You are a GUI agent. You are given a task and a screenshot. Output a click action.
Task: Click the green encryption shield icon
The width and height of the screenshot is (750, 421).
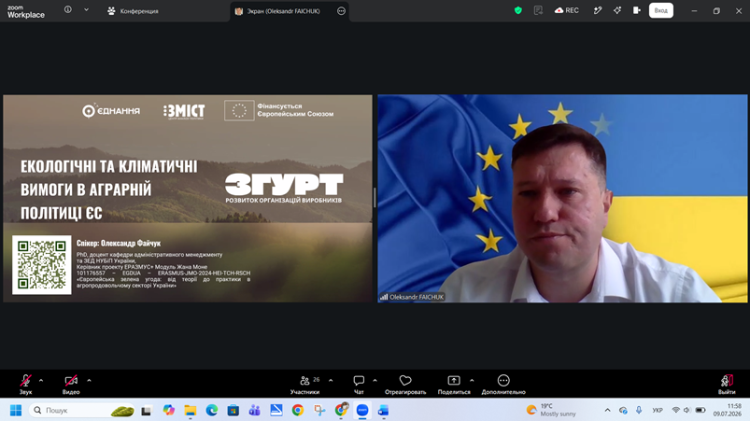point(518,11)
